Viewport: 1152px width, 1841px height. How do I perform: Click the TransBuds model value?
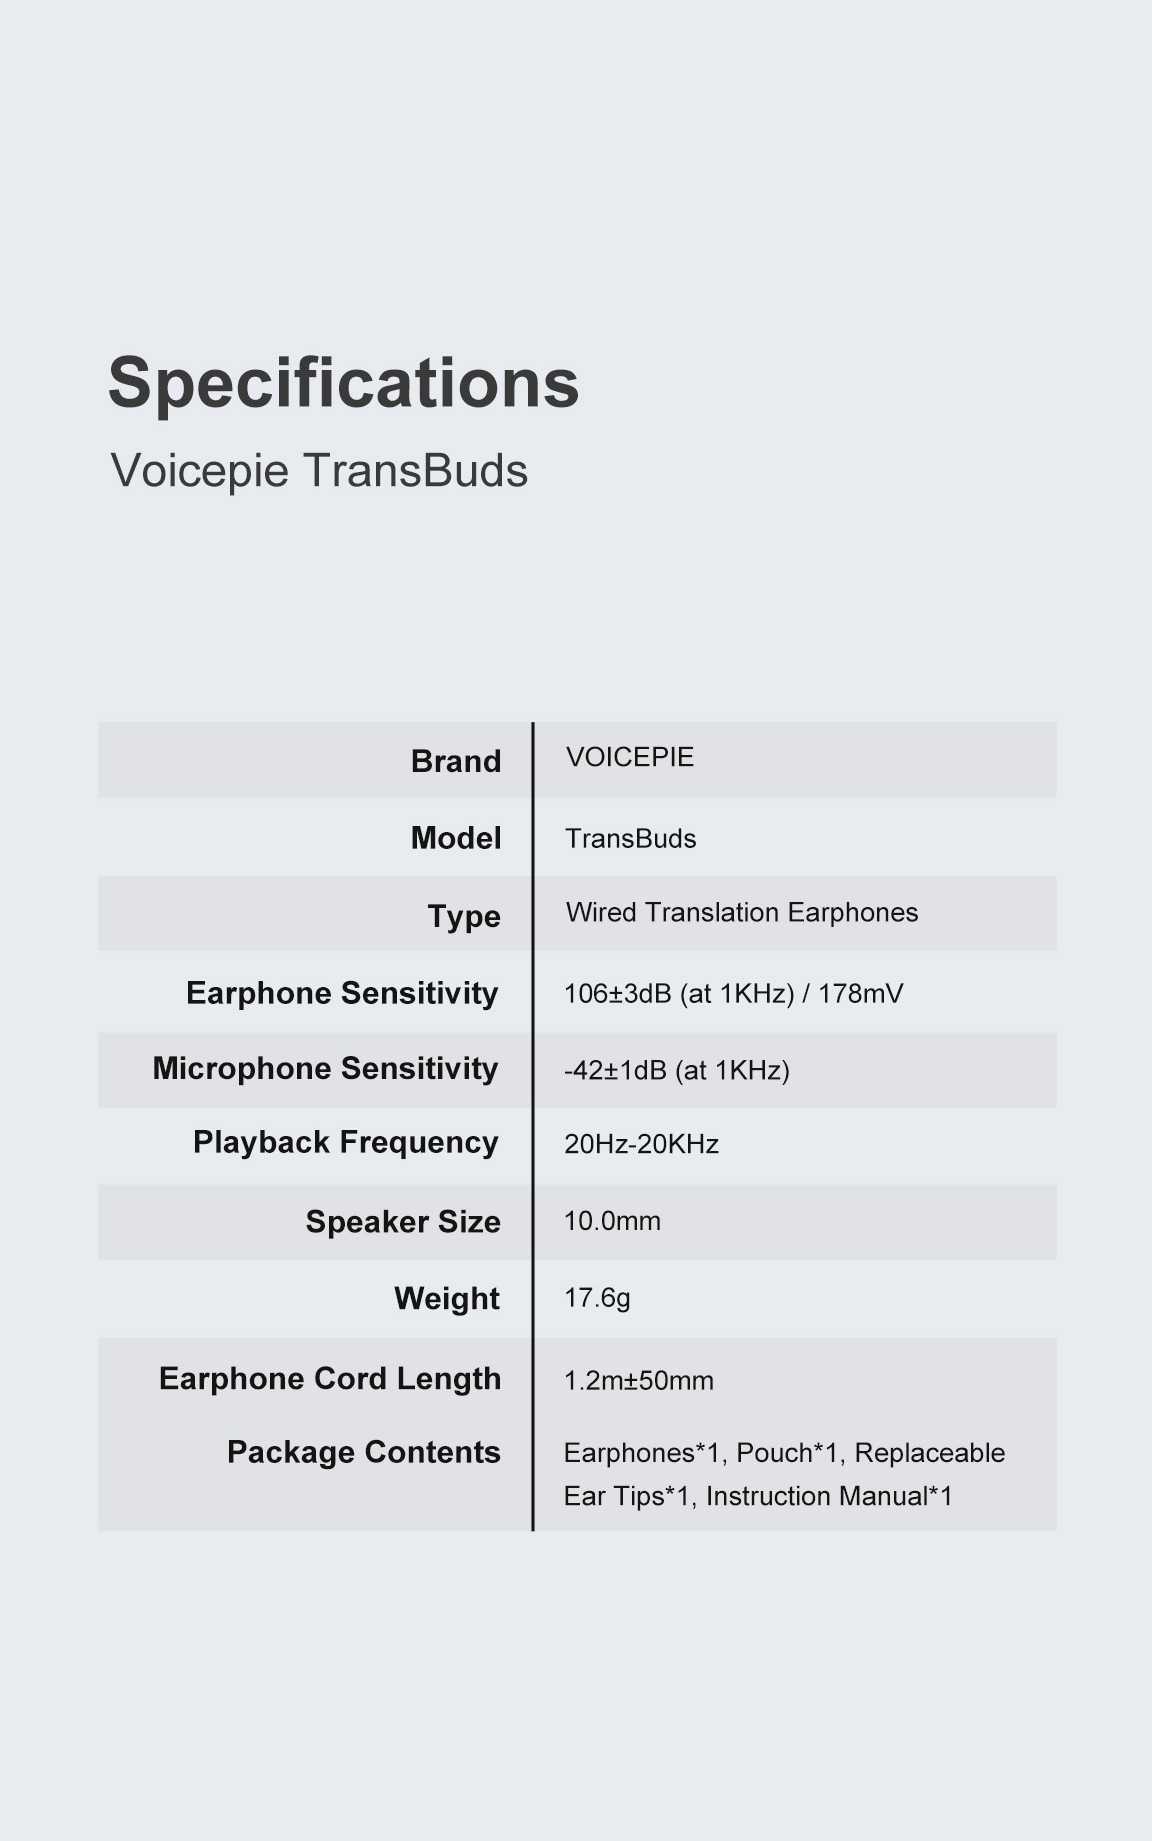pos(630,838)
